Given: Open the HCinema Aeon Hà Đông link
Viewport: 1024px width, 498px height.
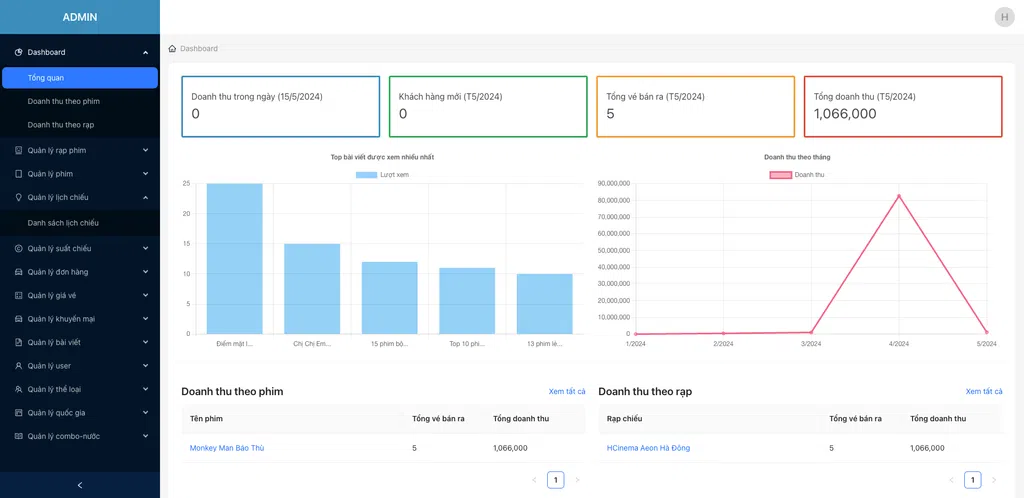Looking at the screenshot, I should [x=648, y=448].
